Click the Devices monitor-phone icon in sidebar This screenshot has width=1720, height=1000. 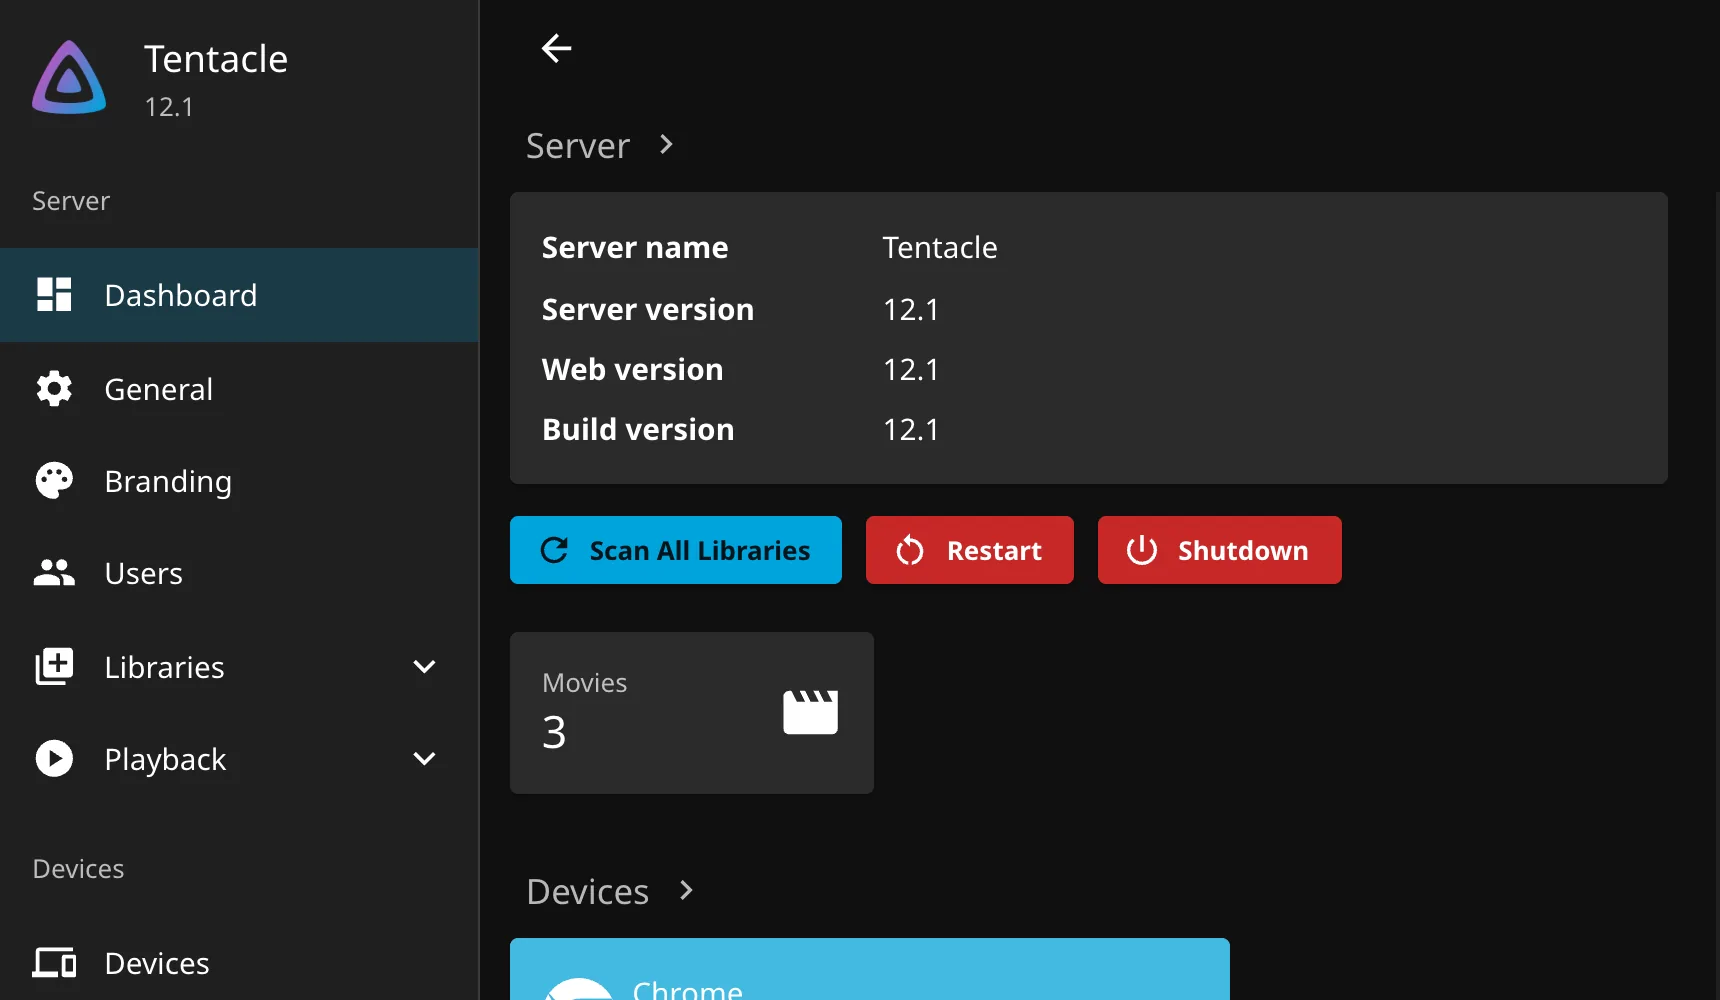click(54, 963)
